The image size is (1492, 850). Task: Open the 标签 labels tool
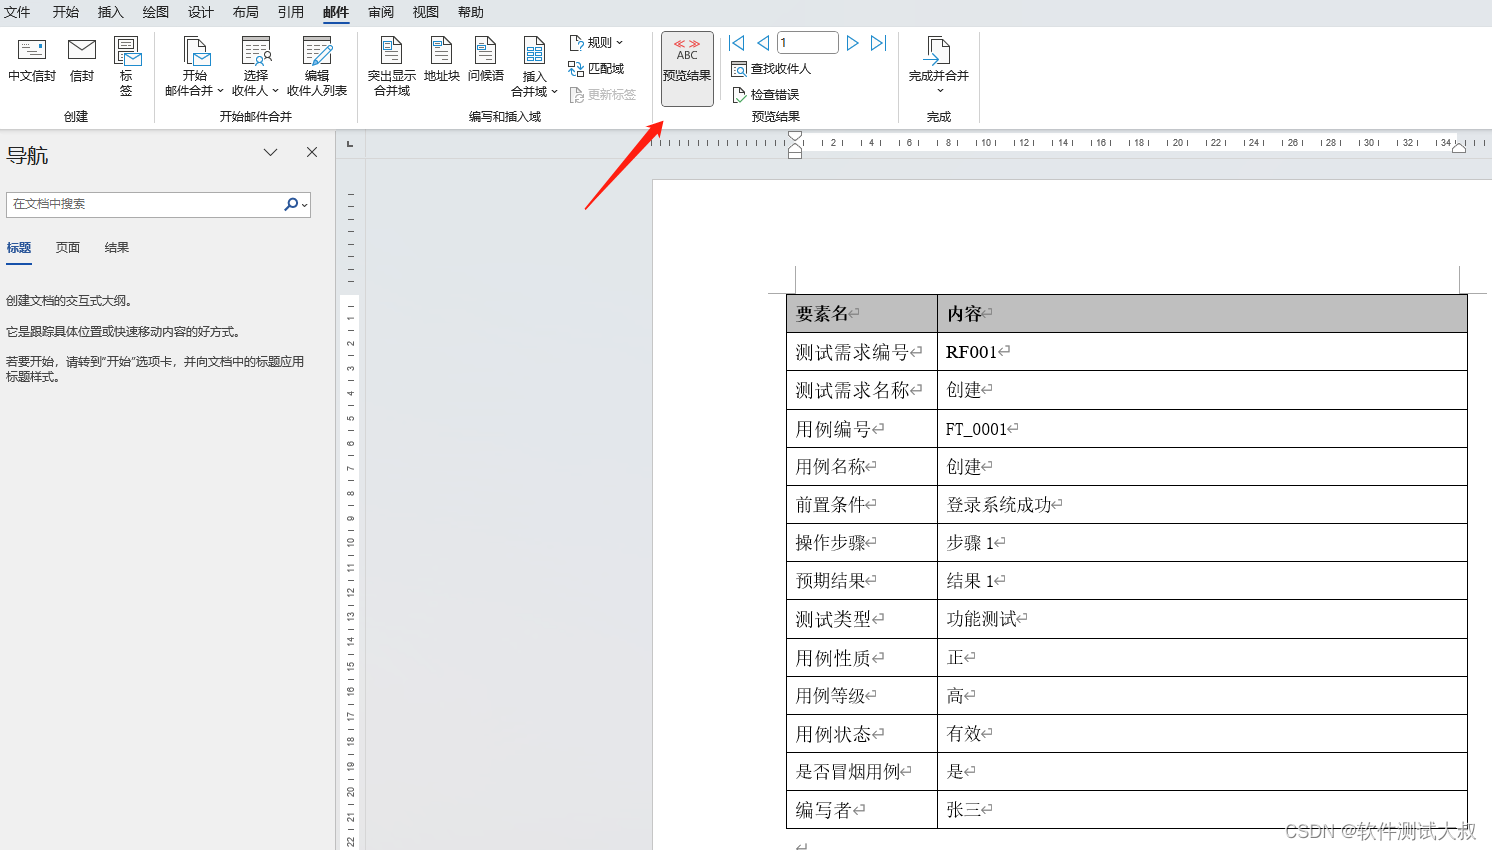tap(126, 66)
